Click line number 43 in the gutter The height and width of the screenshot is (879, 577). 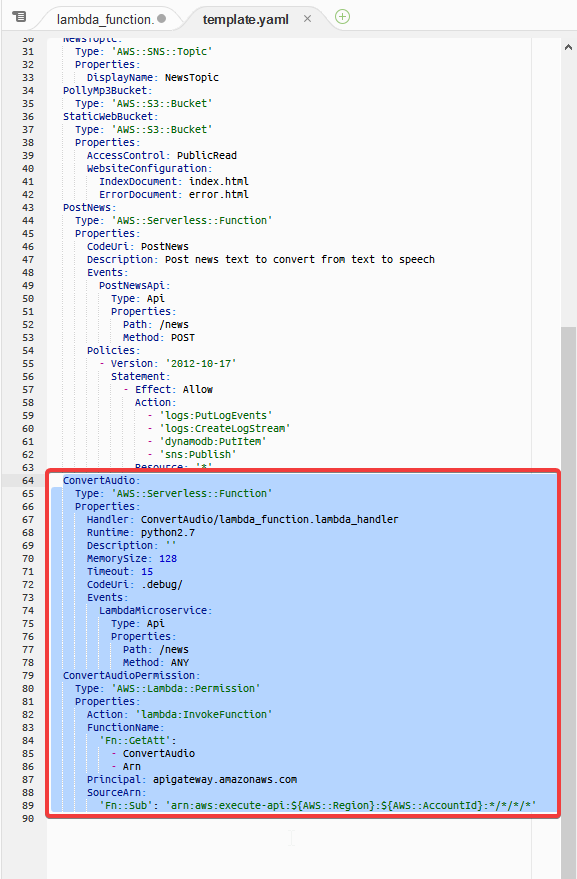pyautogui.click(x=28, y=207)
